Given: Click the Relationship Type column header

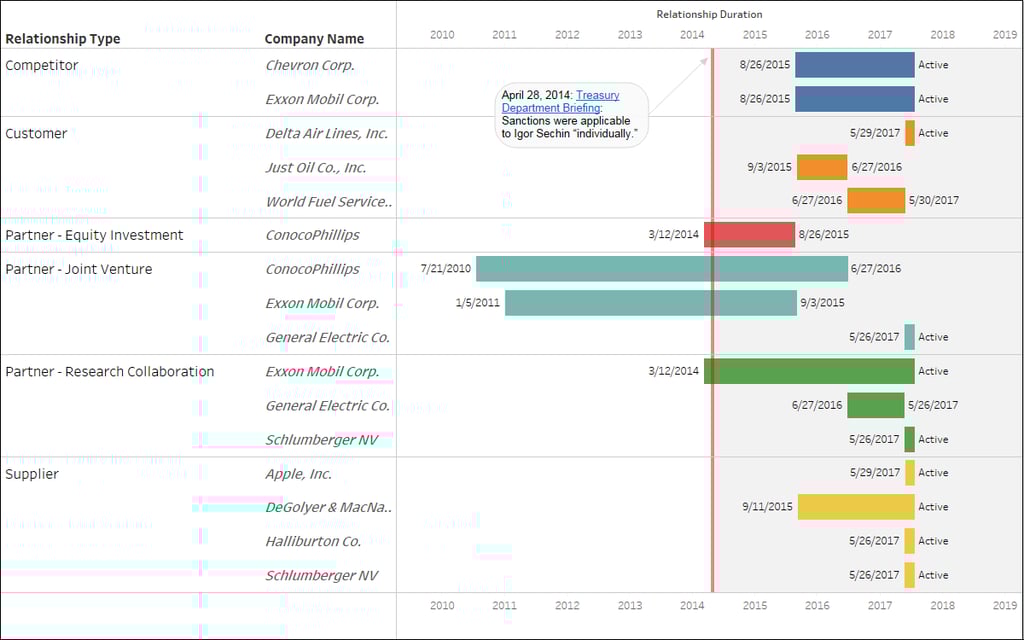Looking at the screenshot, I should pyautogui.click(x=63, y=39).
